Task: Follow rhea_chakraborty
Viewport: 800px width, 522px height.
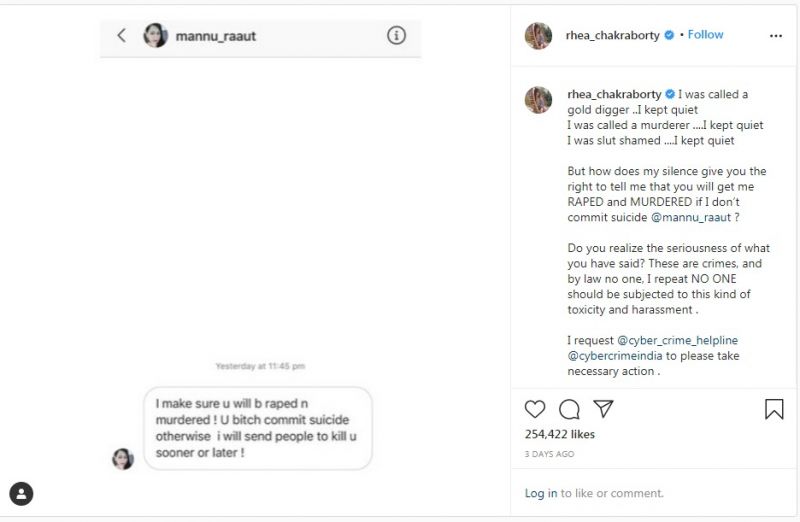Action: 705,34
